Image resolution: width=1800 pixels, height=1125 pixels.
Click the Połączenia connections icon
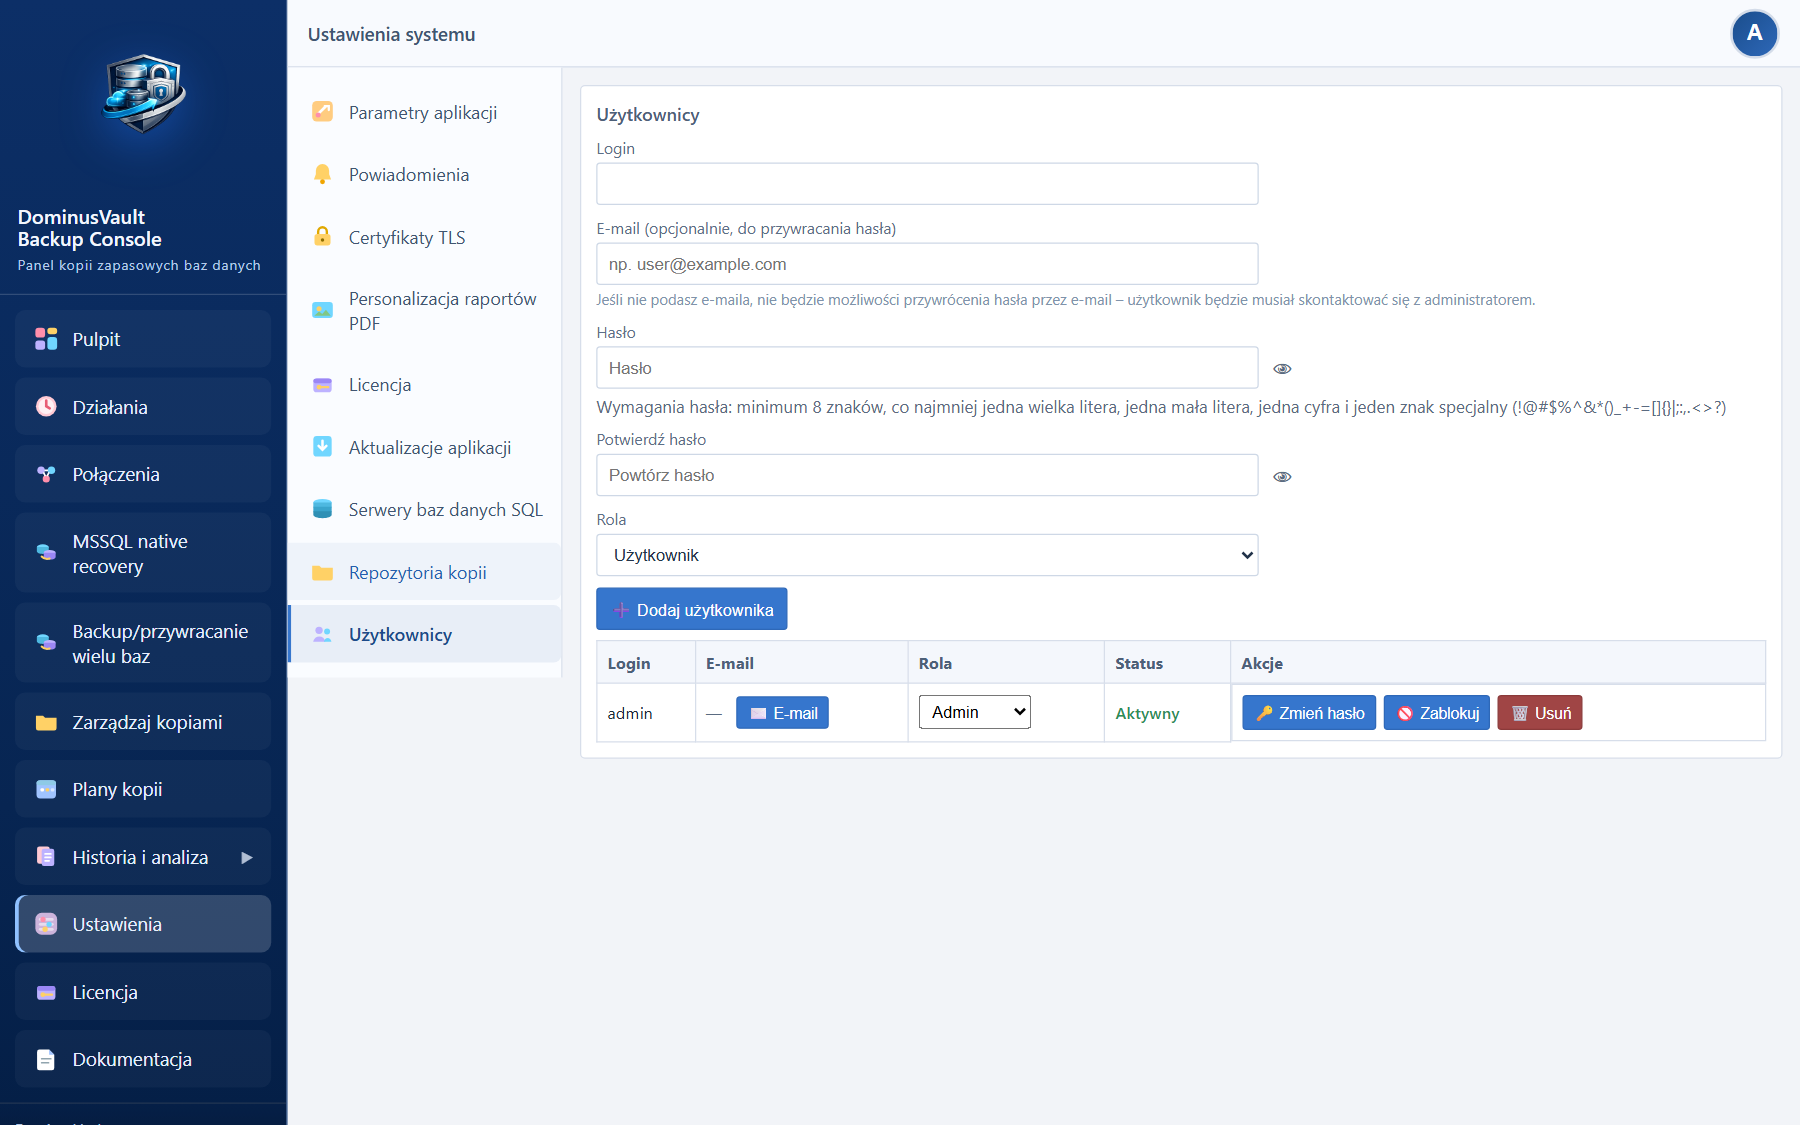click(46, 474)
